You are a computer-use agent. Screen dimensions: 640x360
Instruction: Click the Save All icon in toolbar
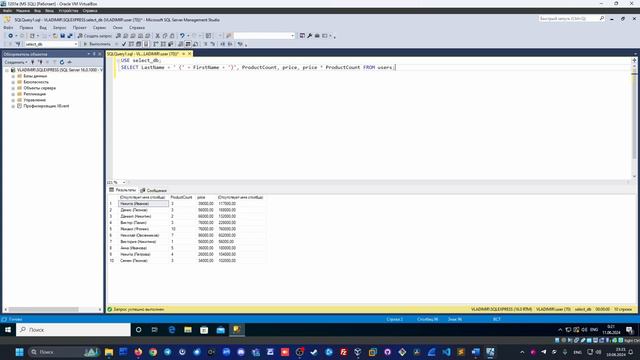click(x=70, y=36)
